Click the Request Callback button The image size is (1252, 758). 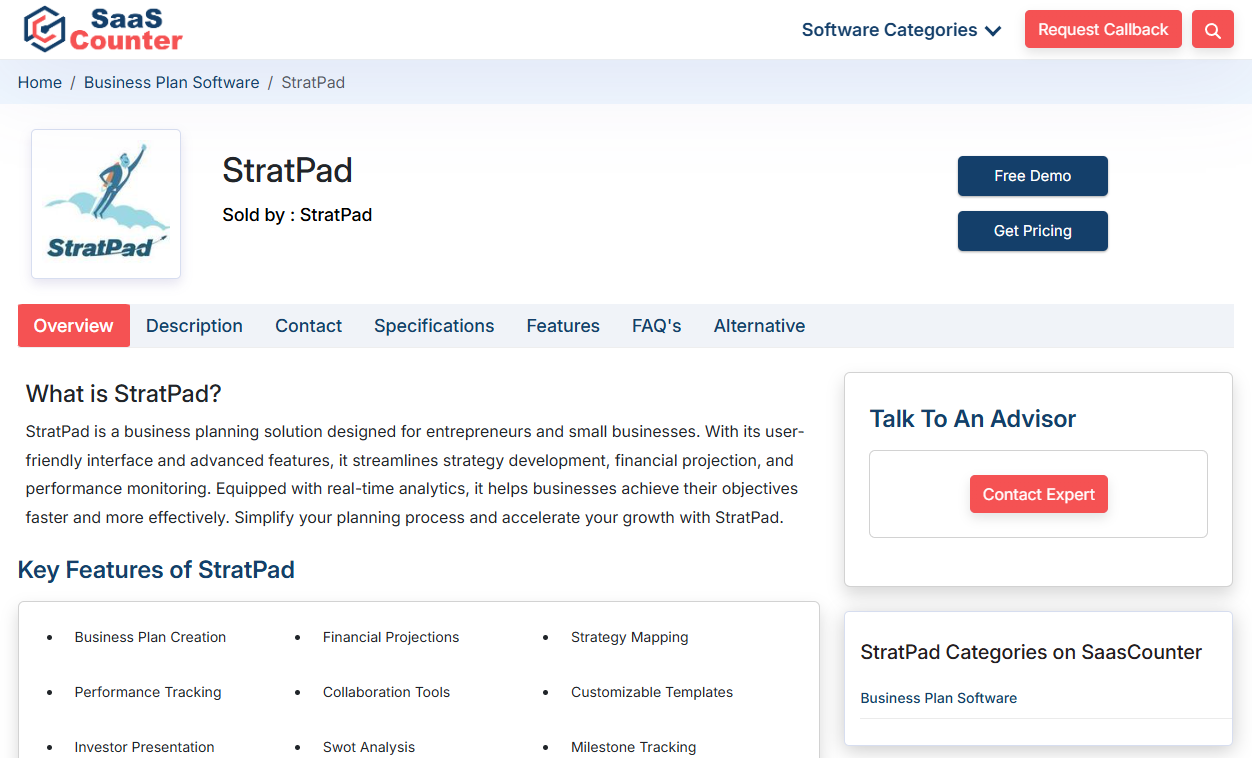point(1103,30)
